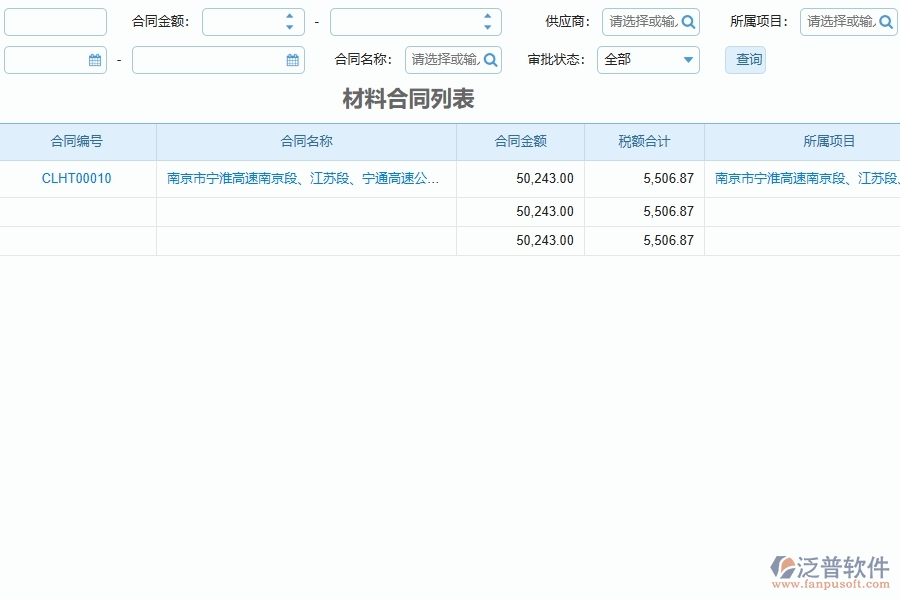Open the search icon next to 合同名称
This screenshot has width=900, height=600.
[490, 60]
